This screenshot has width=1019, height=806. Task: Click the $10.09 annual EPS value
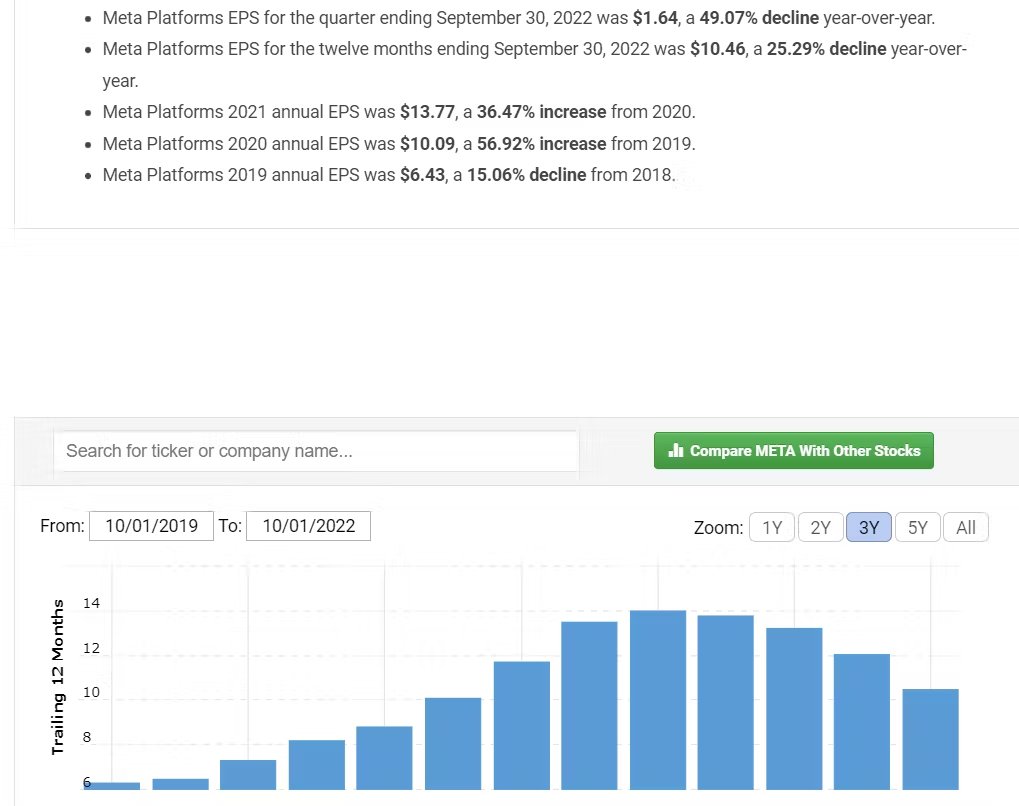coord(427,144)
